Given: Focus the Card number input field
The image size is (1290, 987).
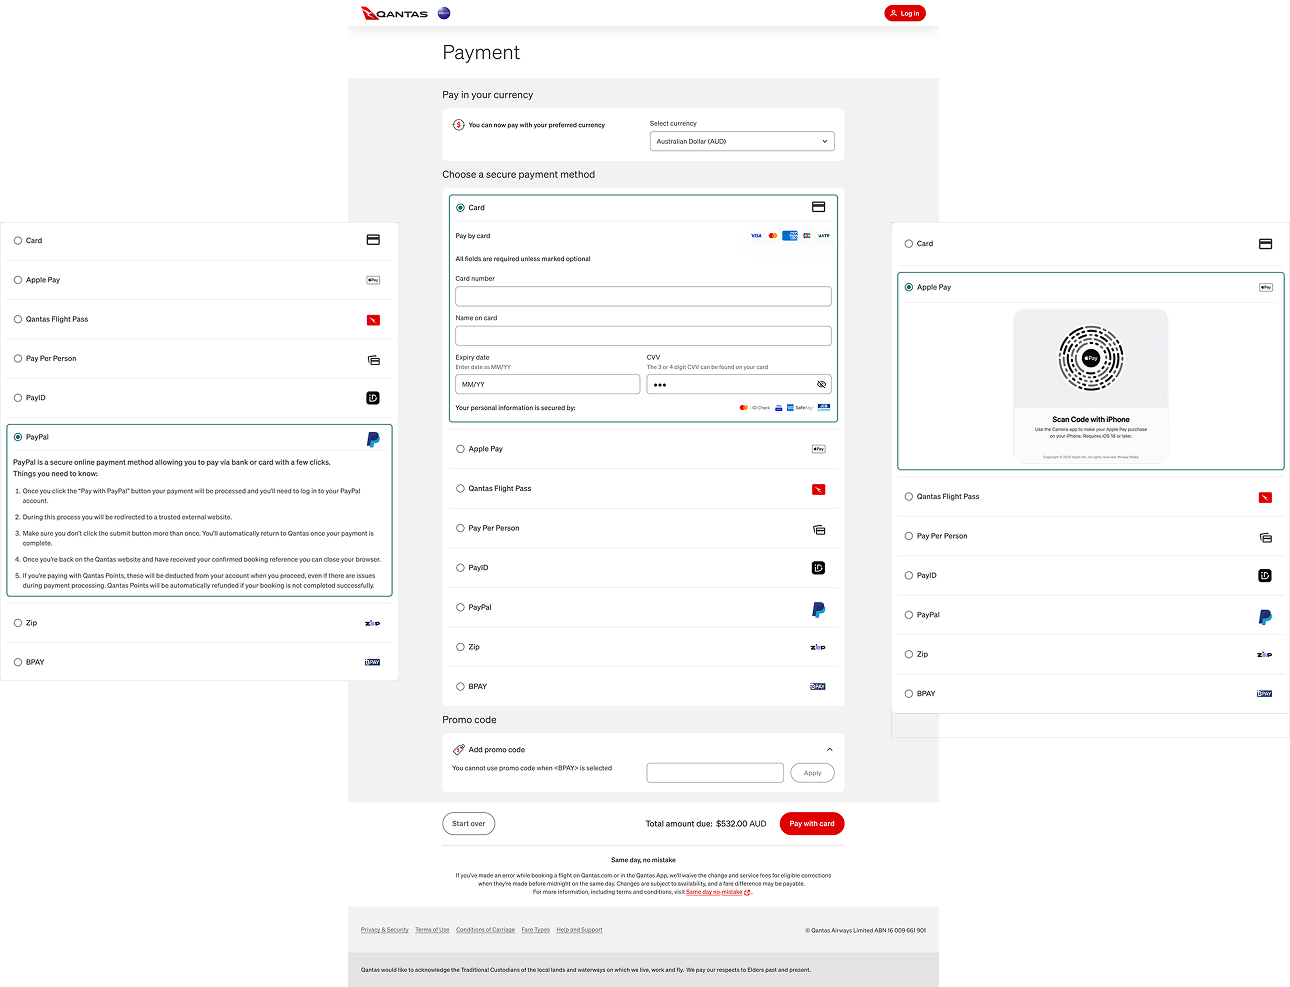Looking at the screenshot, I should click(643, 296).
